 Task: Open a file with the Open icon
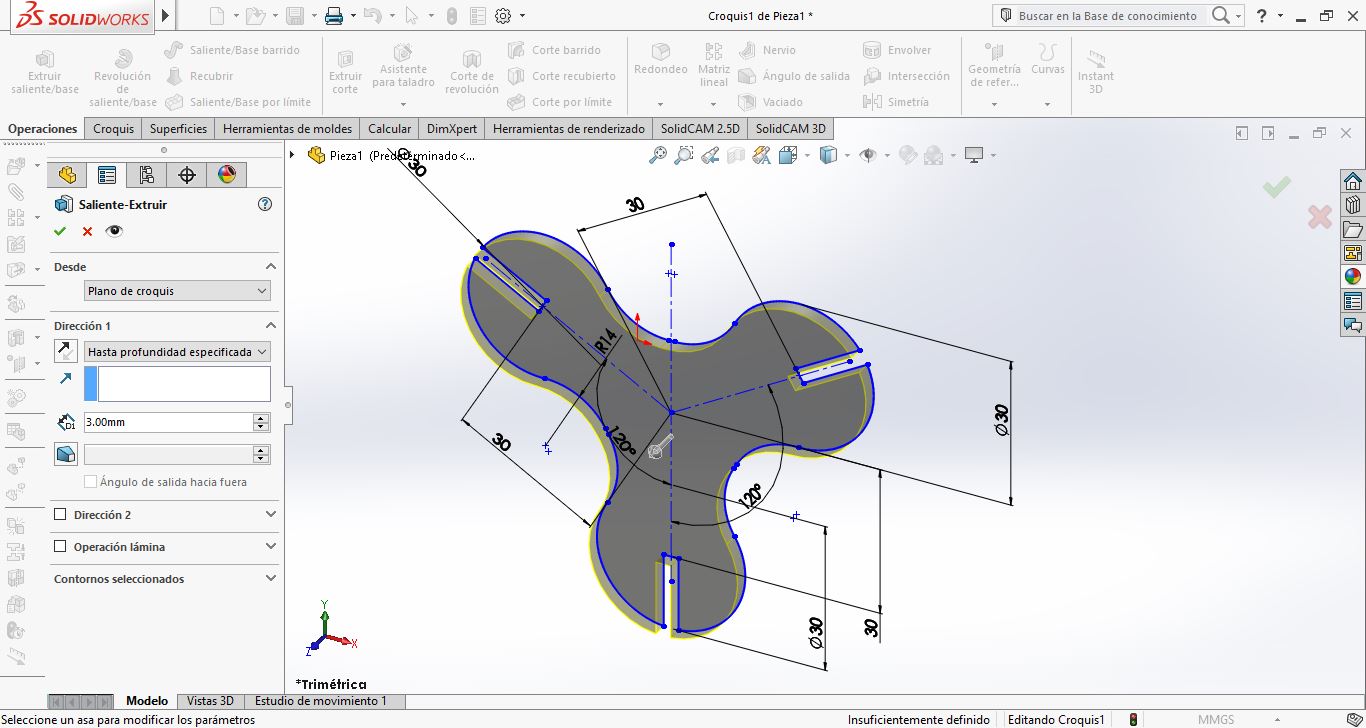(255, 16)
